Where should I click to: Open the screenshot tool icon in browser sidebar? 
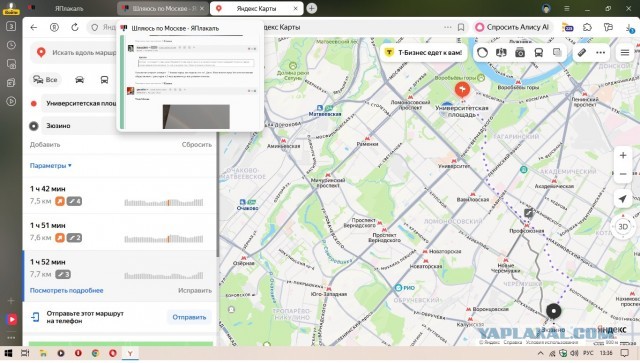tap(11, 64)
